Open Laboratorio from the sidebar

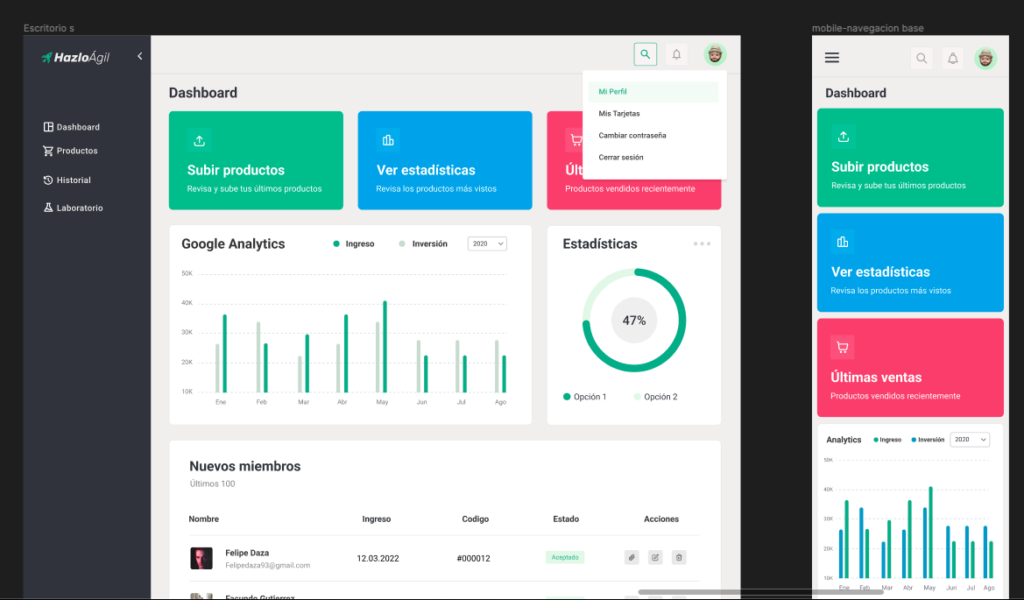(x=79, y=208)
